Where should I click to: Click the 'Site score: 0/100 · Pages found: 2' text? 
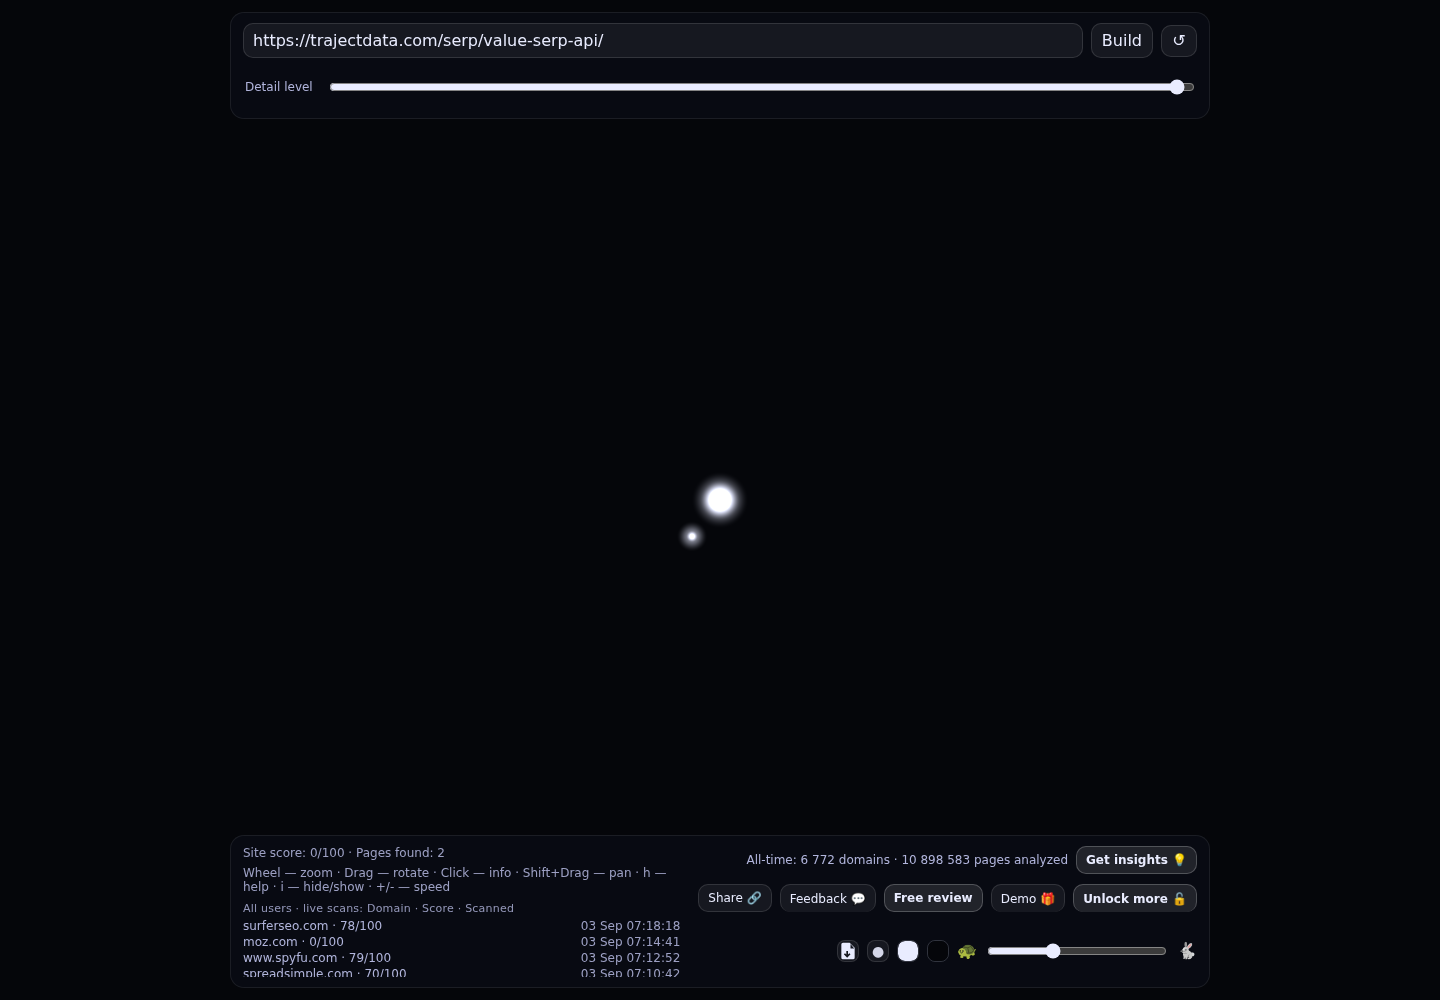(344, 853)
